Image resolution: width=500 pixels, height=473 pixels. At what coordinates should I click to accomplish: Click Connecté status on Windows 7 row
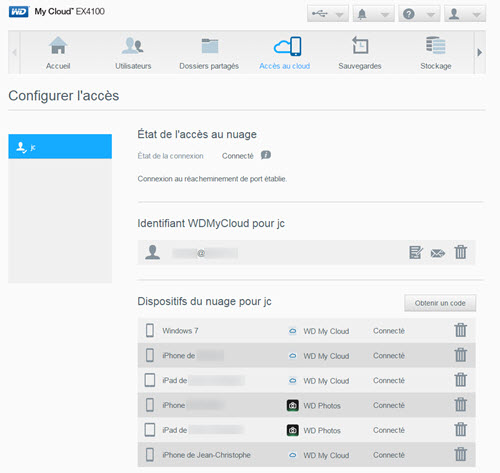tap(389, 331)
